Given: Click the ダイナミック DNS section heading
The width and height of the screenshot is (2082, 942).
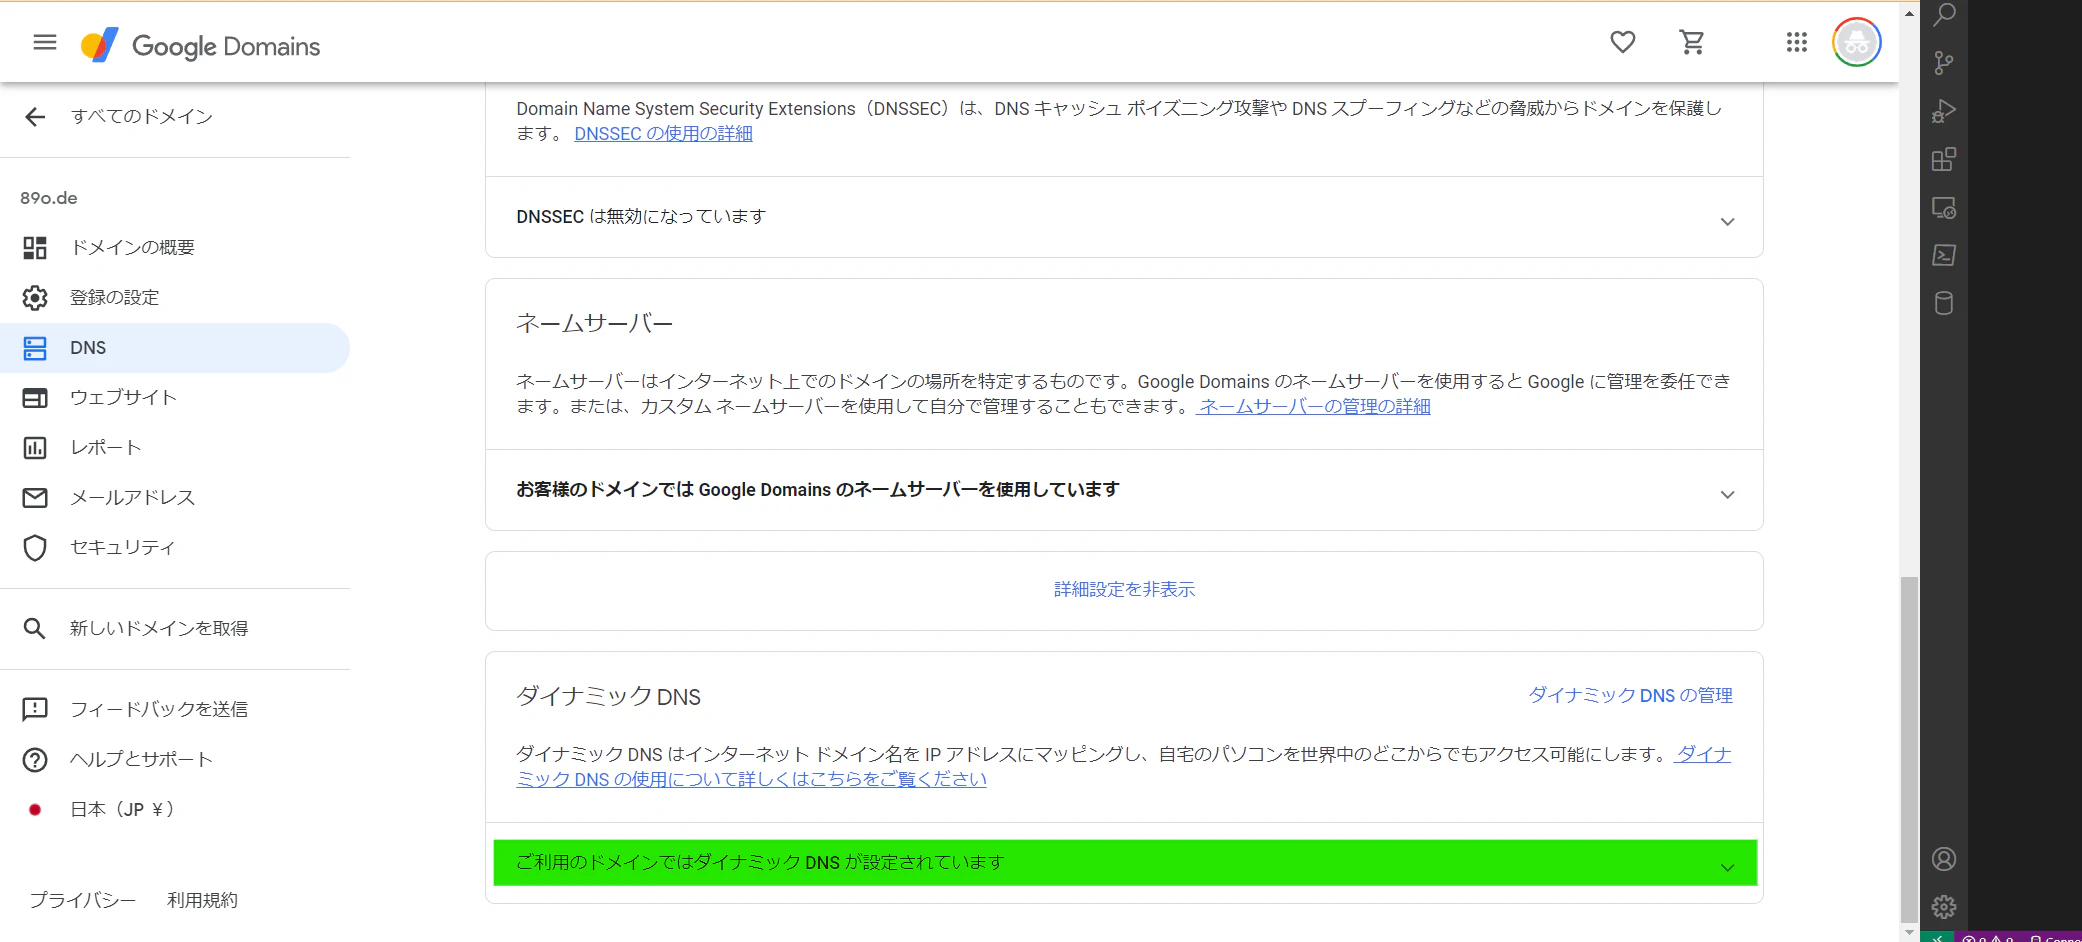Looking at the screenshot, I should click(x=608, y=697).
